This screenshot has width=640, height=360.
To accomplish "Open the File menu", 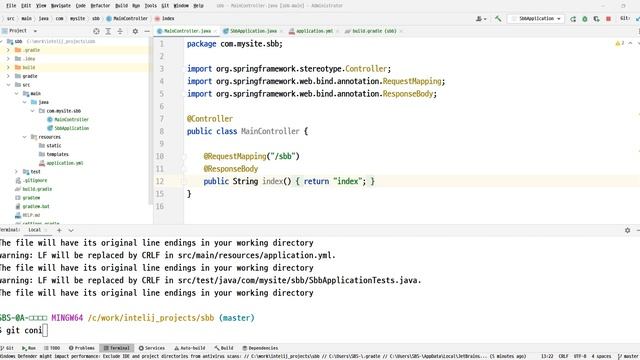I will (11, 6).
